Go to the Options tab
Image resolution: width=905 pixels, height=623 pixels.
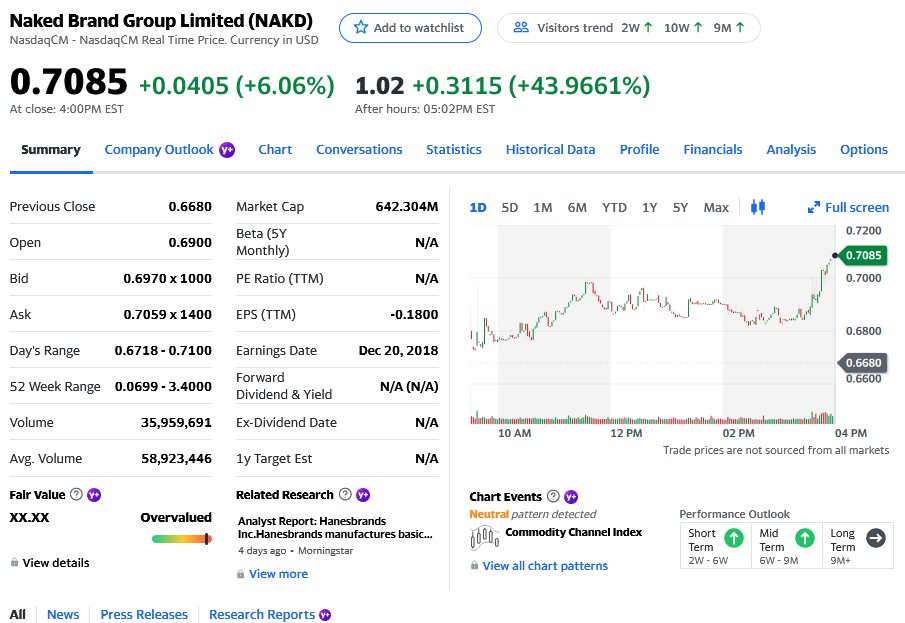(x=864, y=150)
